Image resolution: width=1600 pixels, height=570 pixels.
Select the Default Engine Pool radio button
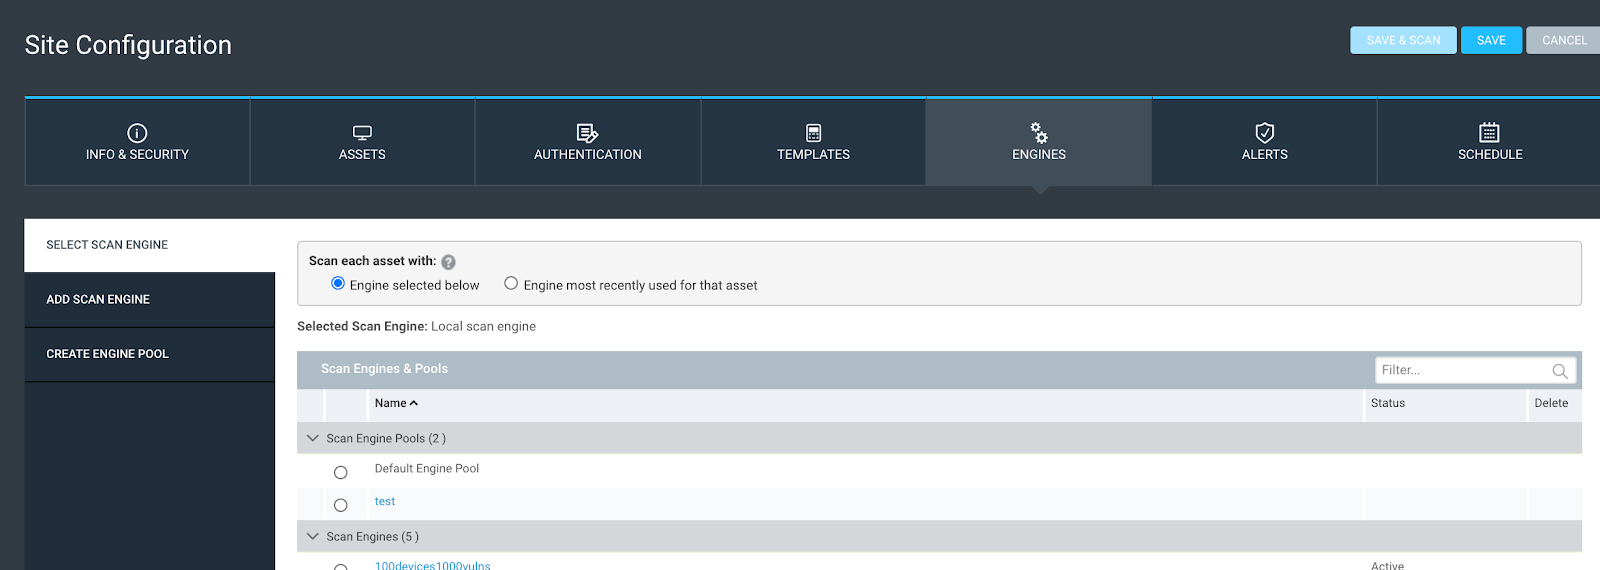(341, 472)
